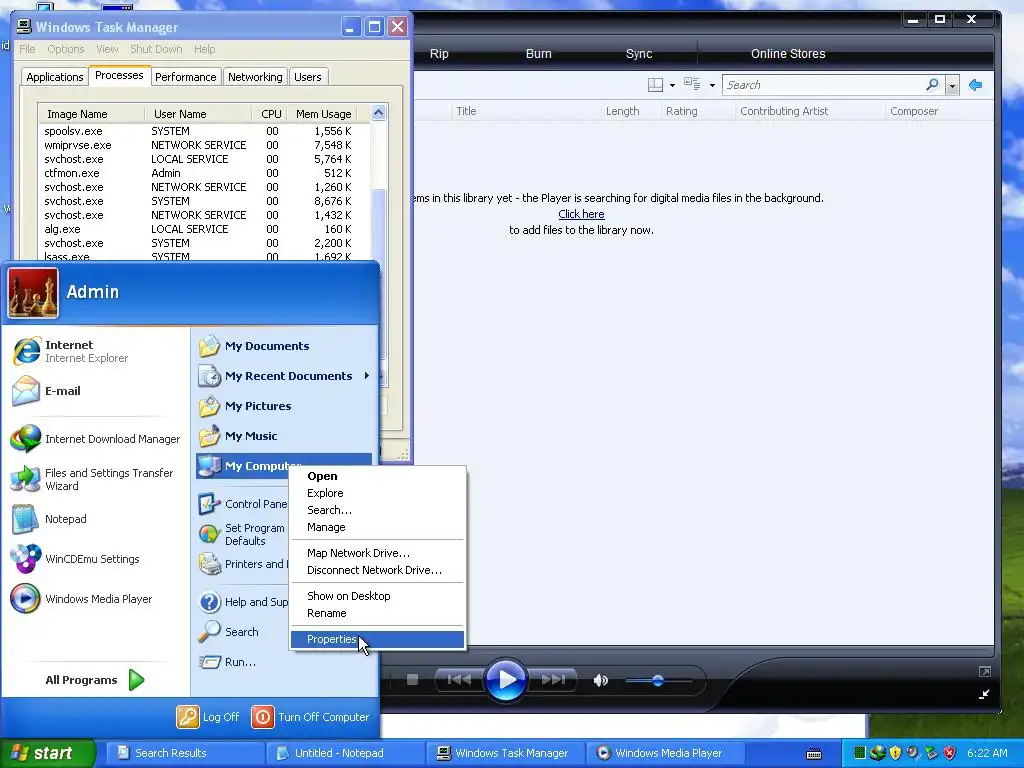Switch to the Users tab

(x=308, y=77)
